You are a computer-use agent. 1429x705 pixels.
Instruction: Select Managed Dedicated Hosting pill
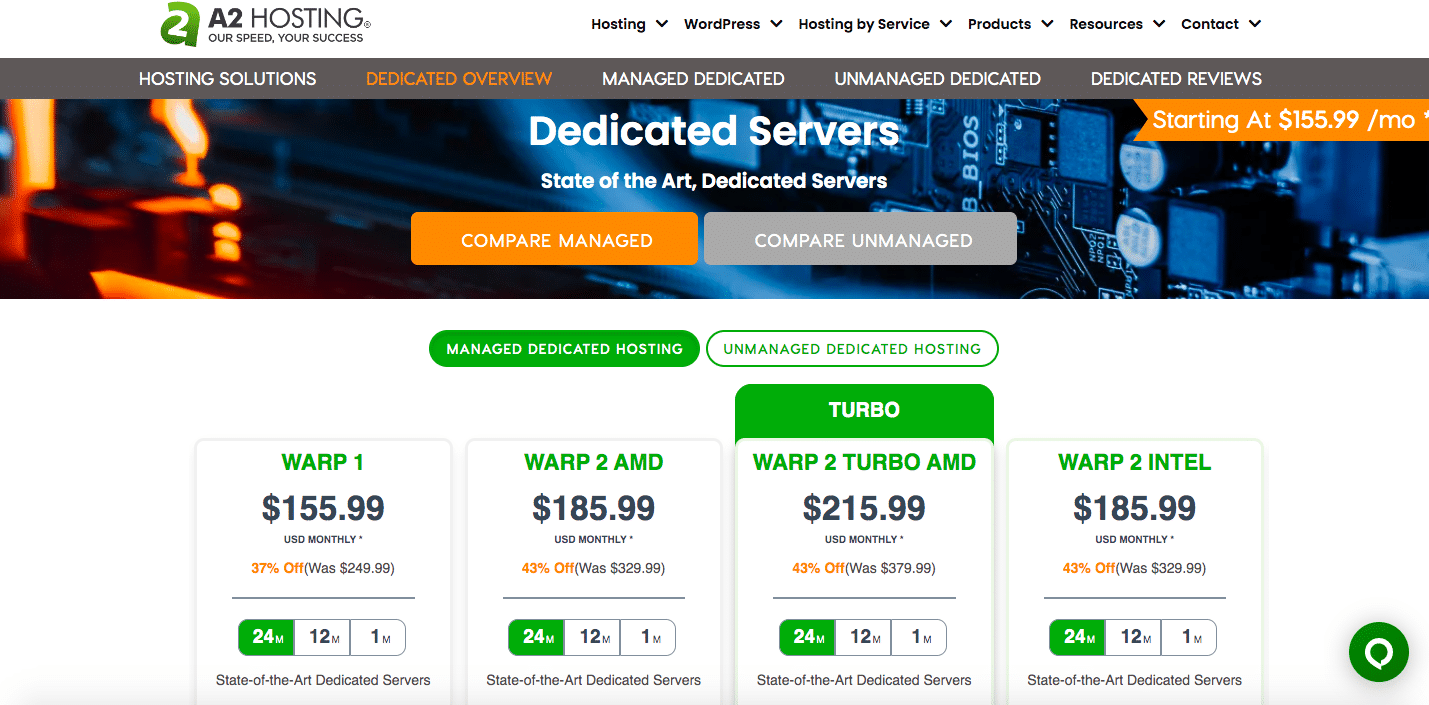click(x=564, y=348)
